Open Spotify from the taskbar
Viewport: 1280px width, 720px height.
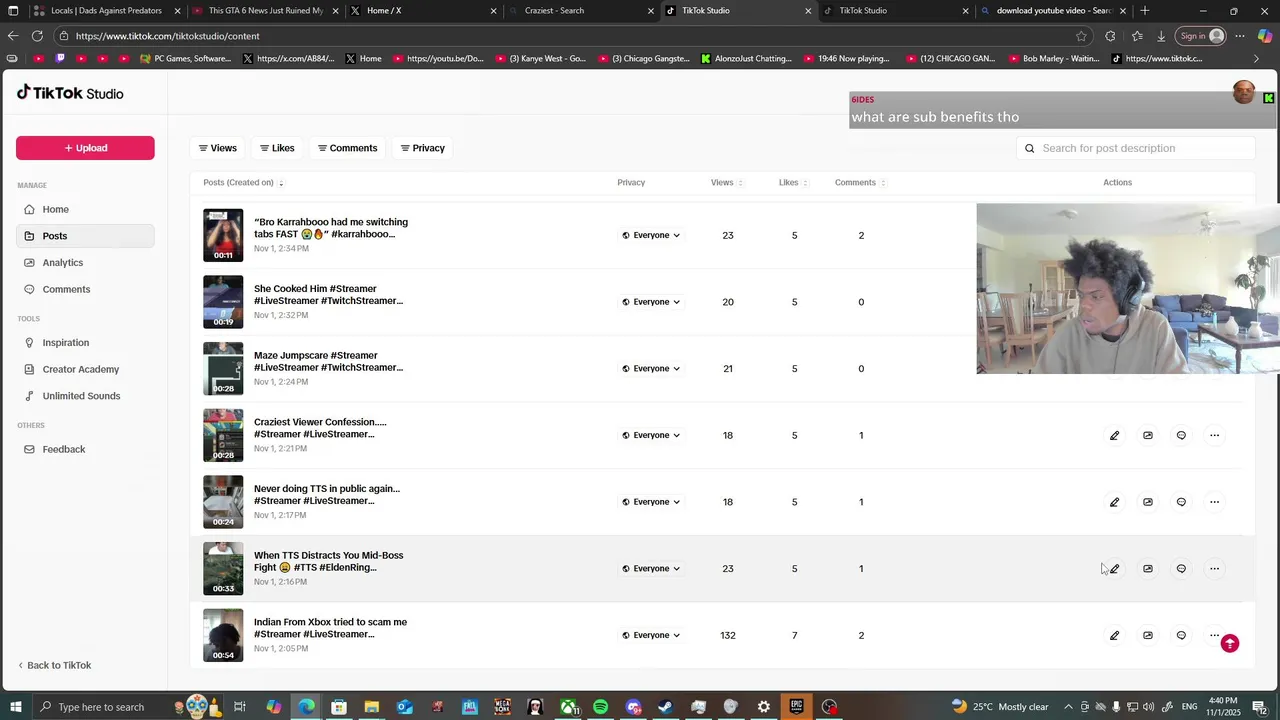(600, 707)
